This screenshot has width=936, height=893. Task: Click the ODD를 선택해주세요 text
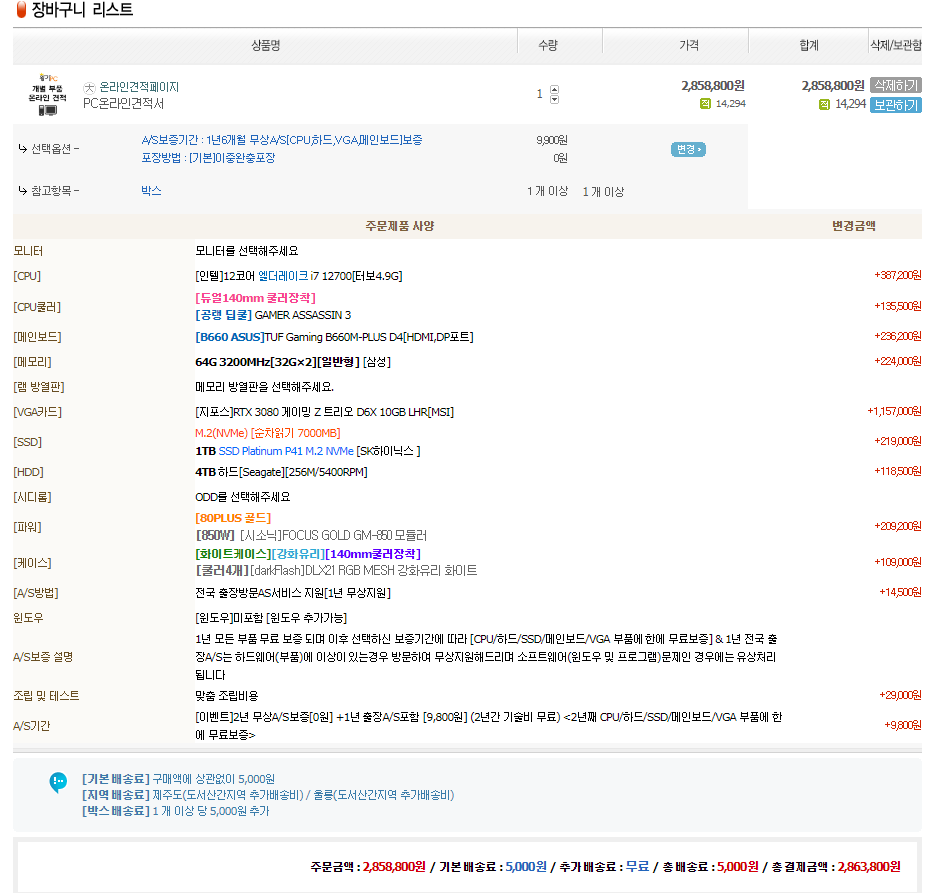pyautogui.click(x=242, y=497)
